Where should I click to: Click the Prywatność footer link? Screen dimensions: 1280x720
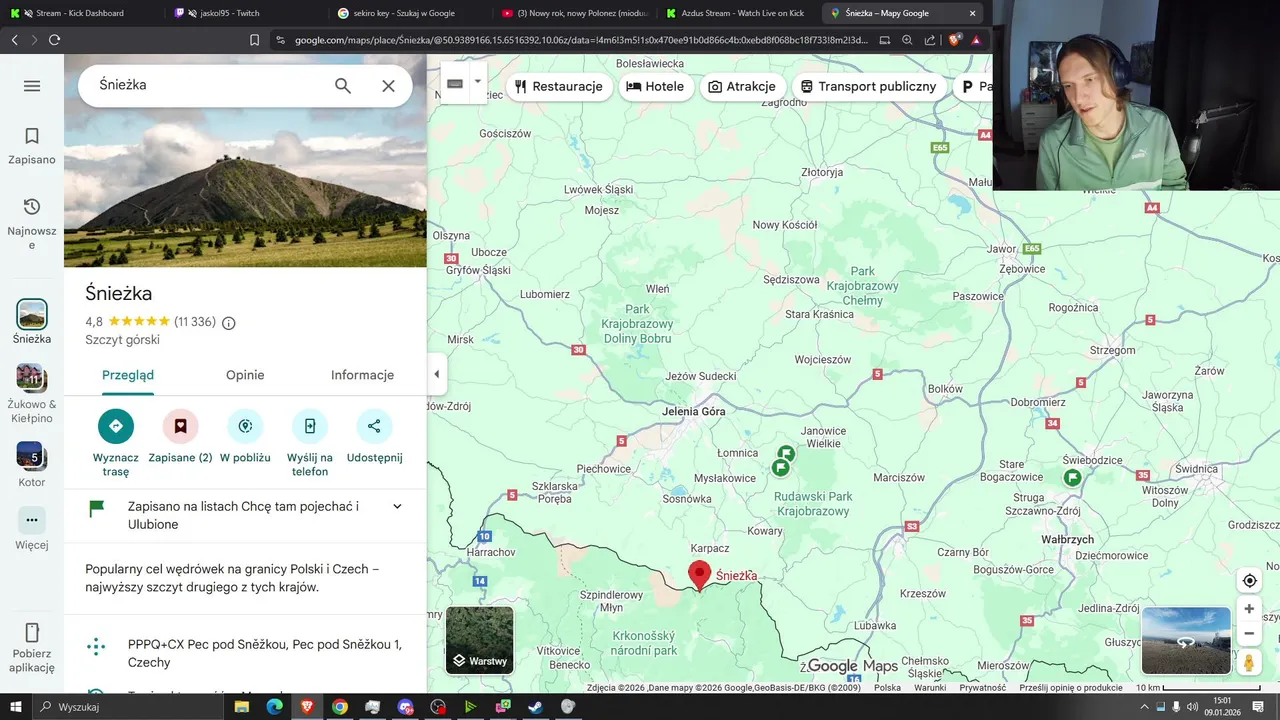(x=983, y=688)
